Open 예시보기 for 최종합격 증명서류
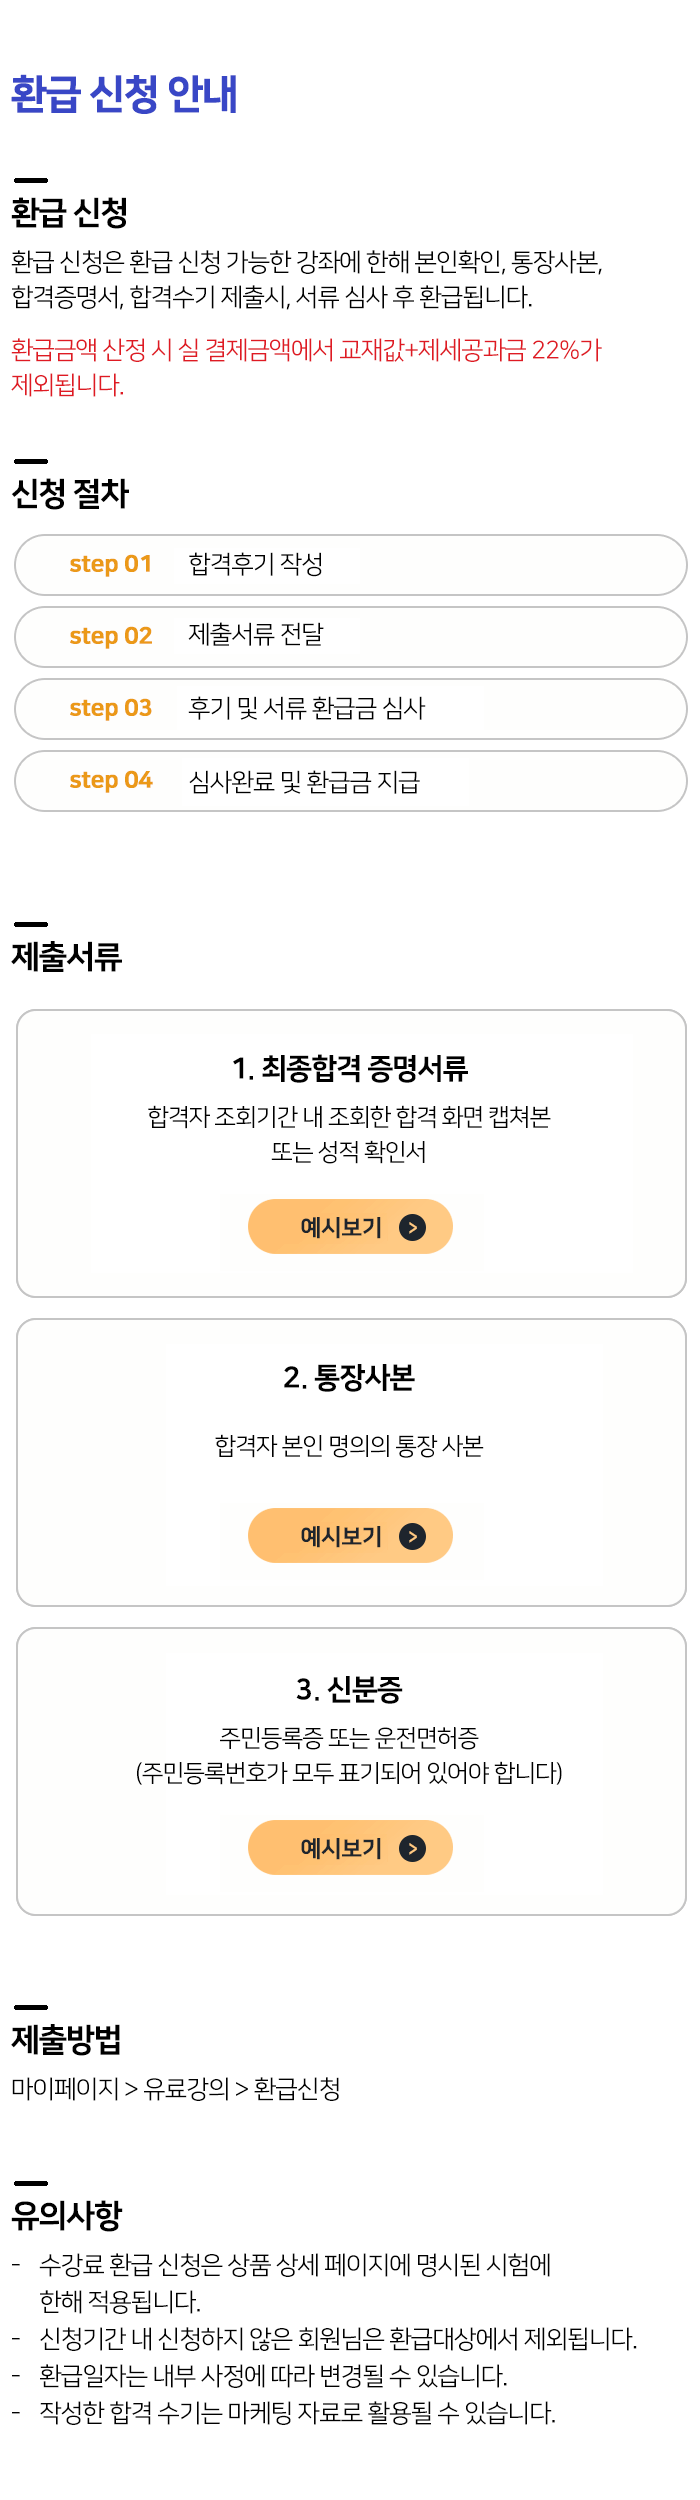Viewport: 700px width, 2500px height. [x=350, y=1226]
